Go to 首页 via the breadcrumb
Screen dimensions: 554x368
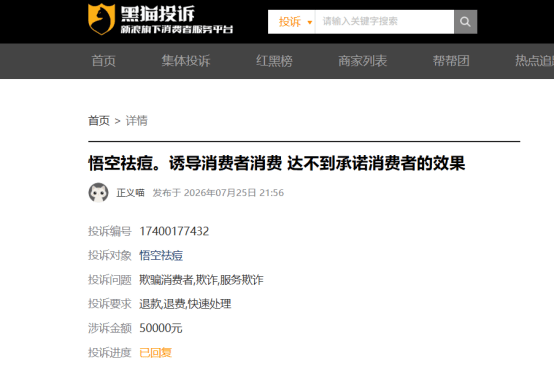(99, 121)
